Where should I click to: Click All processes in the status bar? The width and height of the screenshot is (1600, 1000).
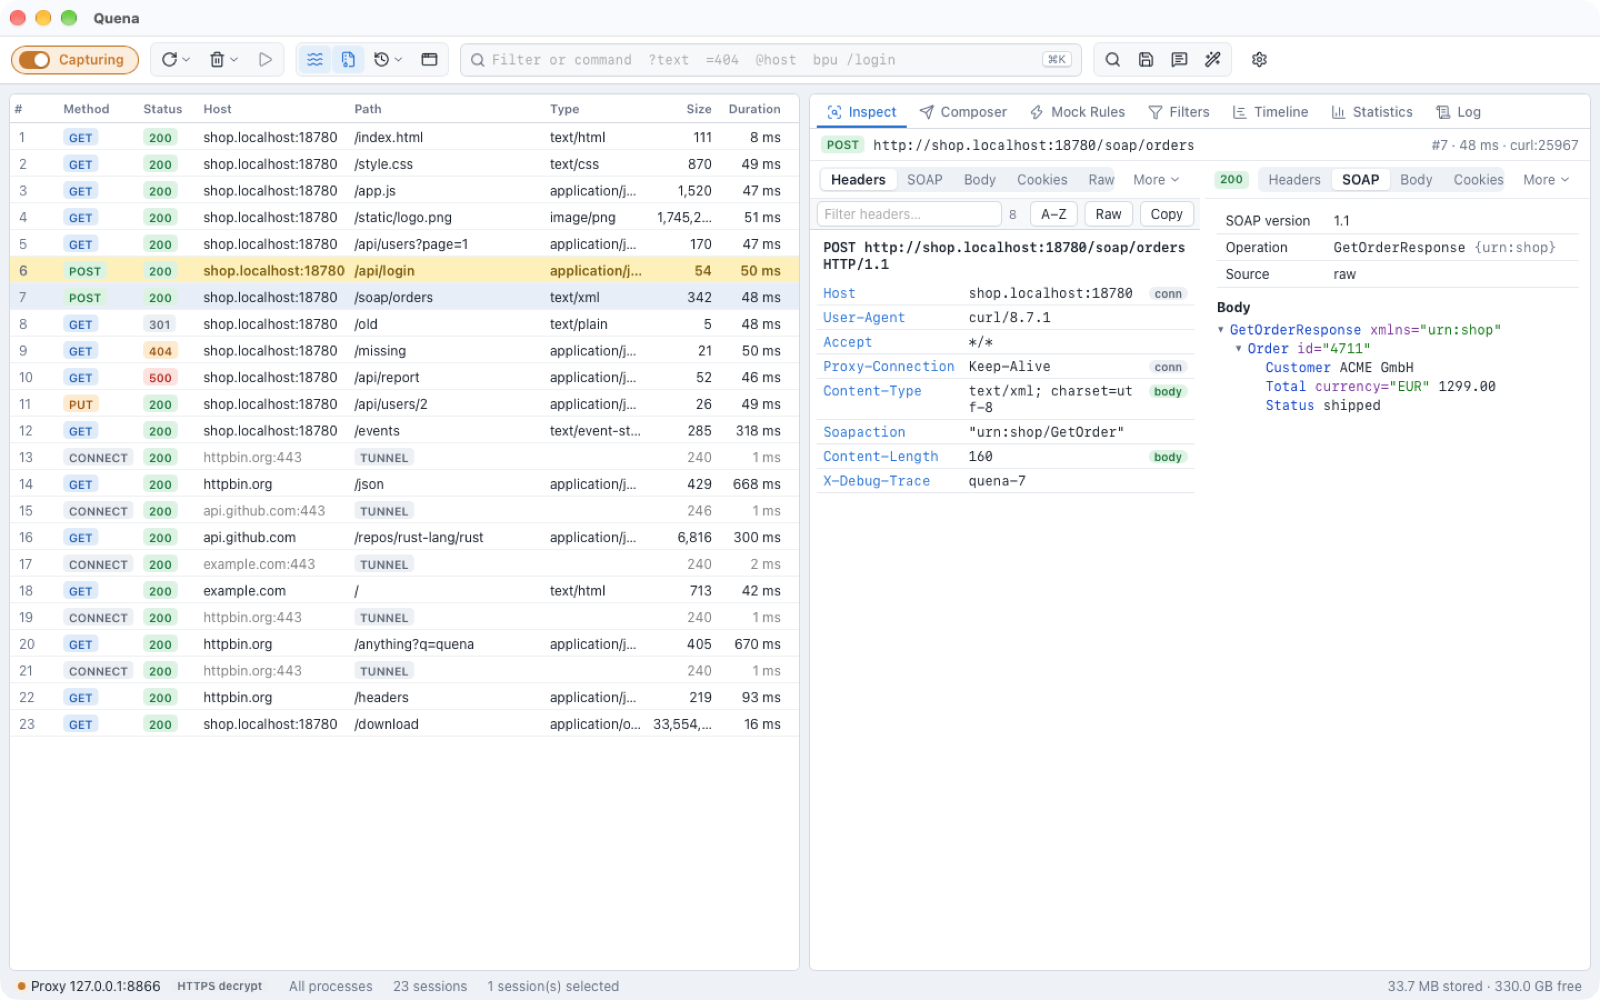tap(331, 986)
